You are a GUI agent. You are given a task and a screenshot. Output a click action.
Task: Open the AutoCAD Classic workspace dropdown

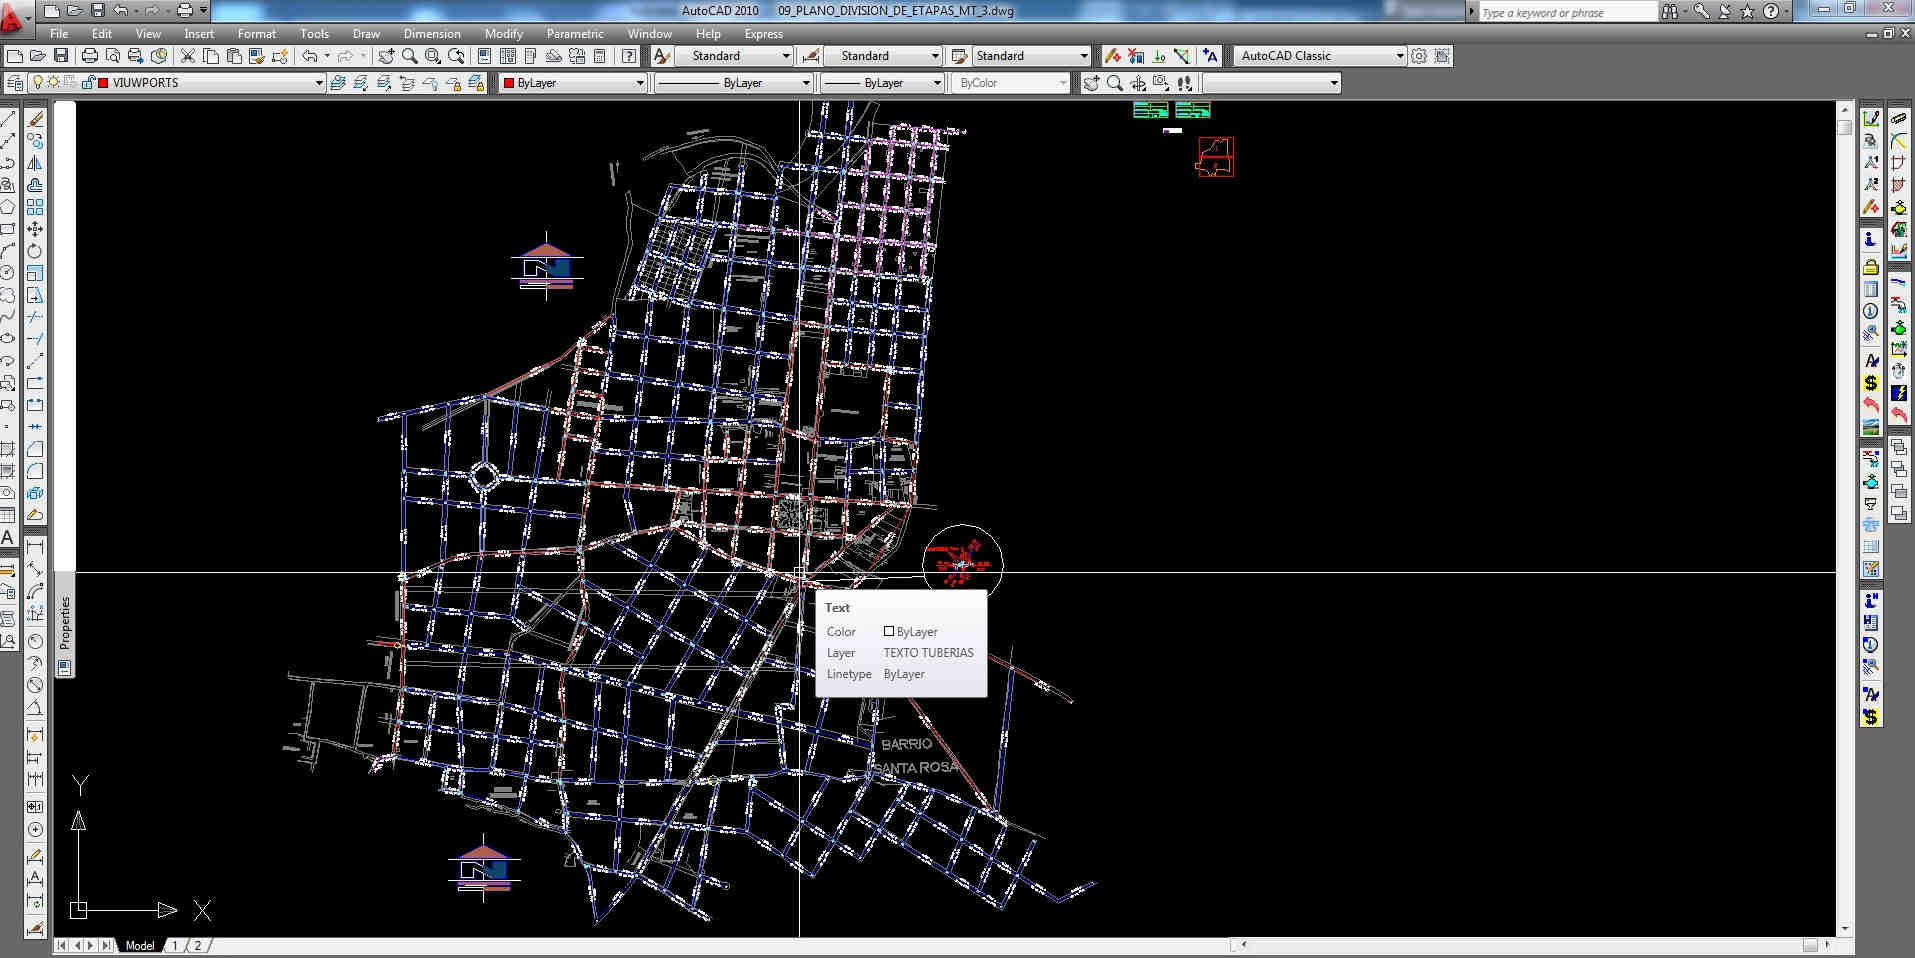click(1399, 56)
